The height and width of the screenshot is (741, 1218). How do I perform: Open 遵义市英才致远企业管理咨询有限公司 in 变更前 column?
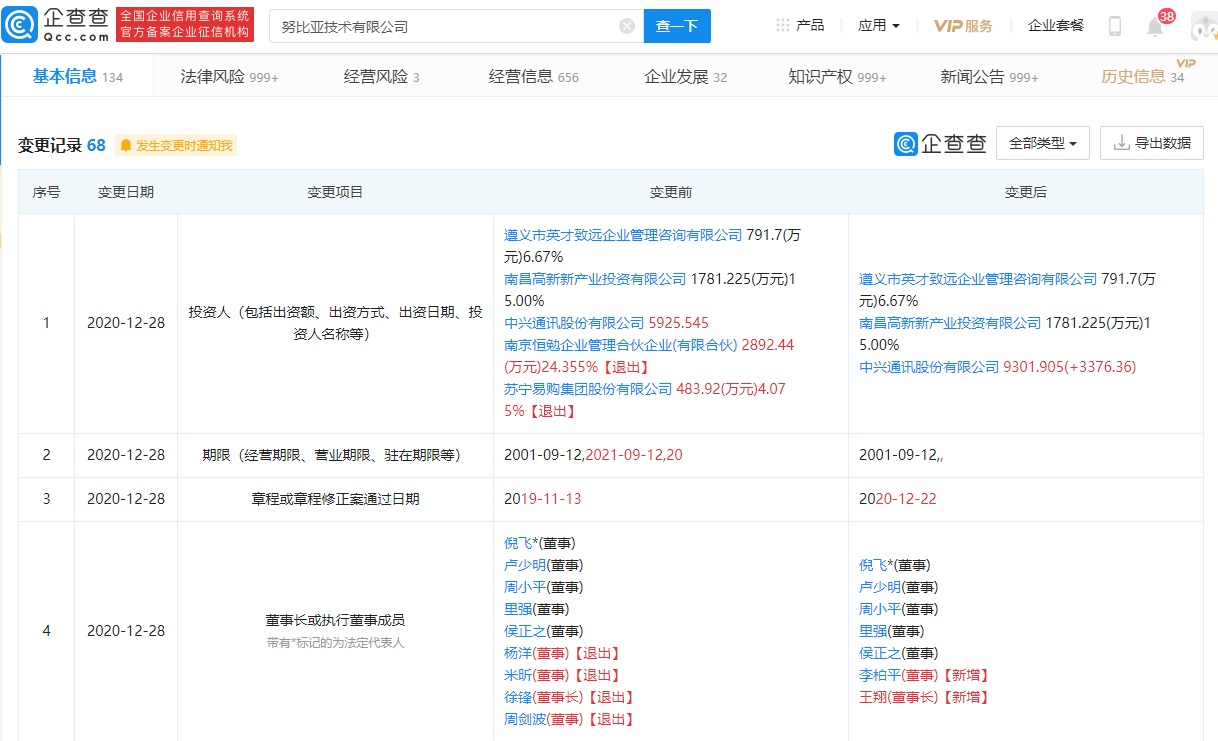[623, 235]
